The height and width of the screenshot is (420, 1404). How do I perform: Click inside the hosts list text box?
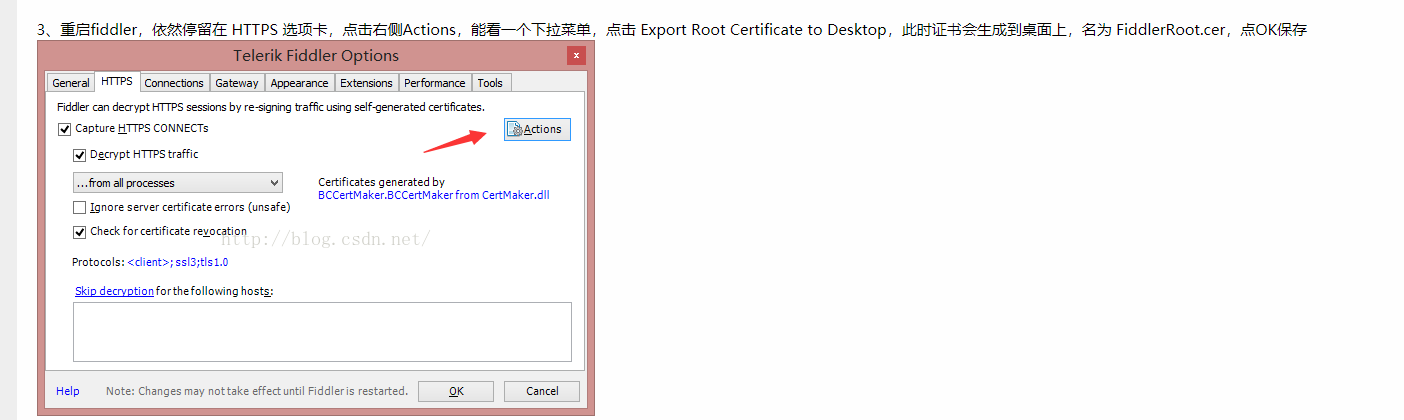coord(322,332)
